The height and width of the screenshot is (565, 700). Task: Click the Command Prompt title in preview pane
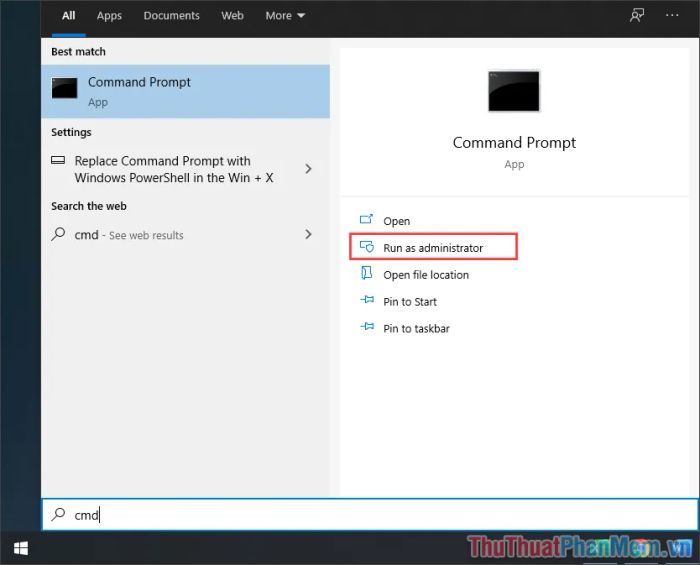coord(514,143)
